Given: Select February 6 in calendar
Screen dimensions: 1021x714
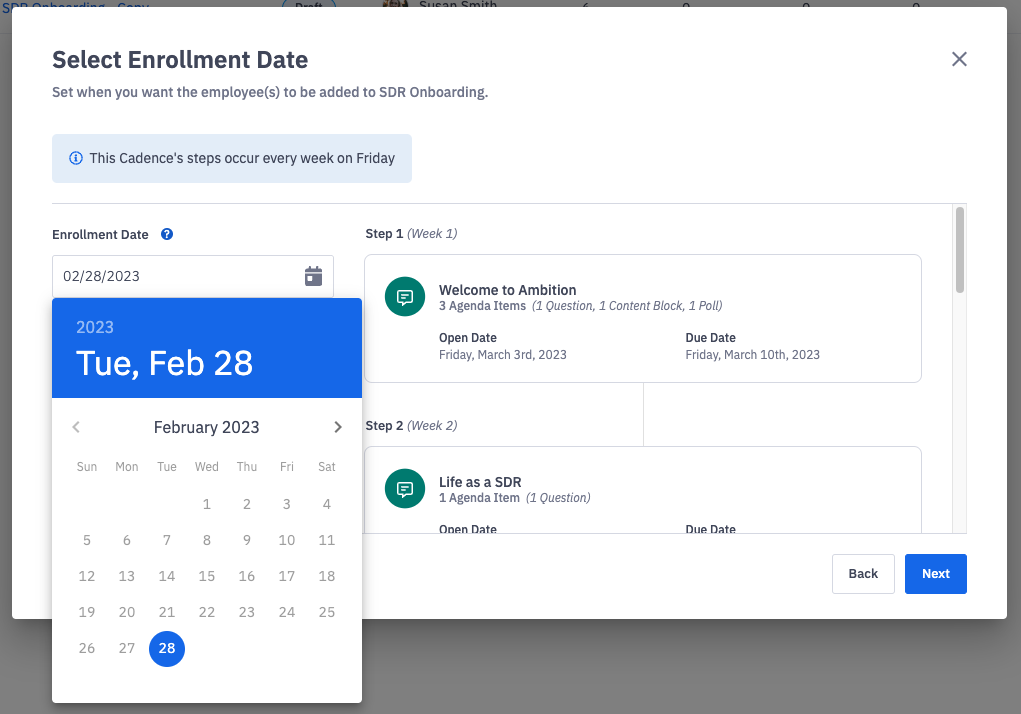Looking at the screenshot, I should coord(127,540).
